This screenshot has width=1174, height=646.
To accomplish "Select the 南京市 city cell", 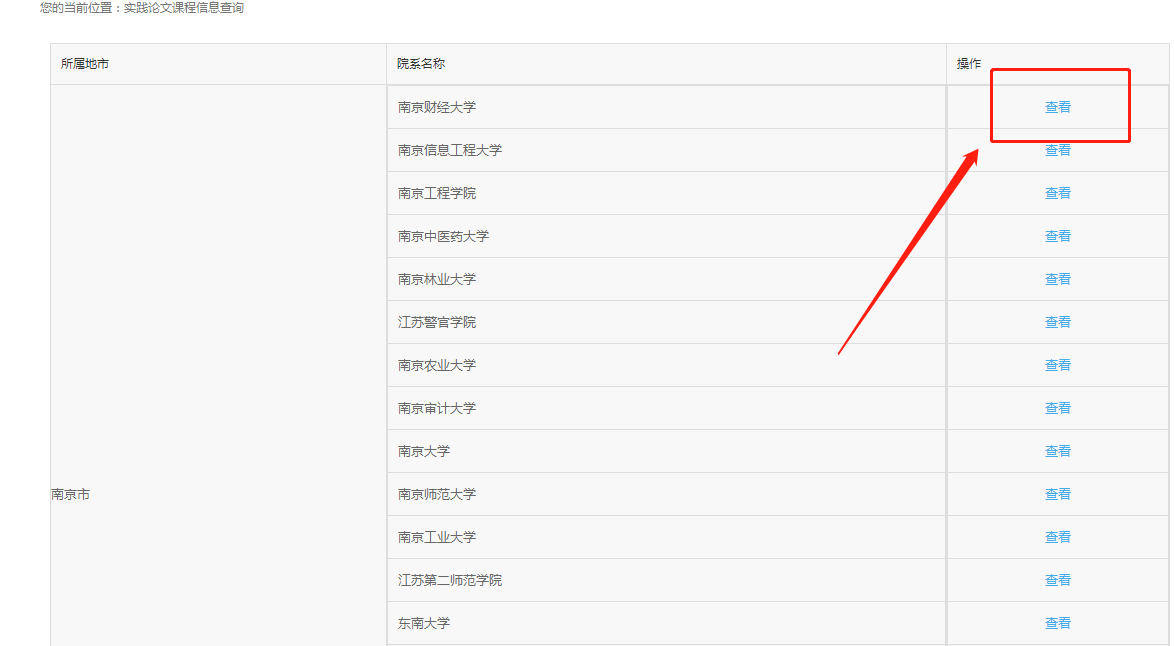I will 71,495.
